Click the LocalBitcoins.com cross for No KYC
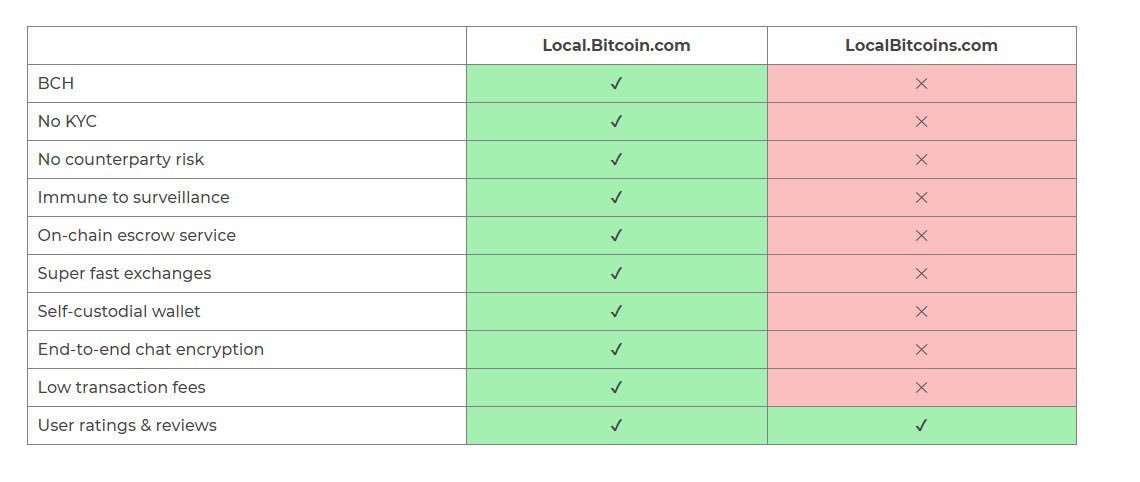Viewport: 1140px width, 482px height. 921,122
